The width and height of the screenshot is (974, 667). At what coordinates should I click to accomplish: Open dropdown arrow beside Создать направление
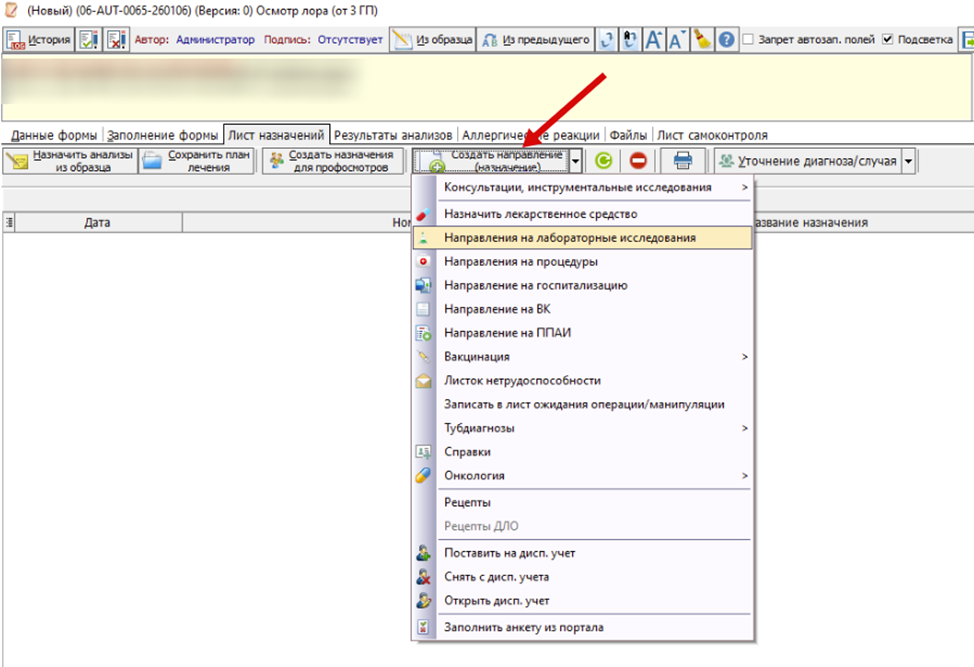(x=575, y=161)
